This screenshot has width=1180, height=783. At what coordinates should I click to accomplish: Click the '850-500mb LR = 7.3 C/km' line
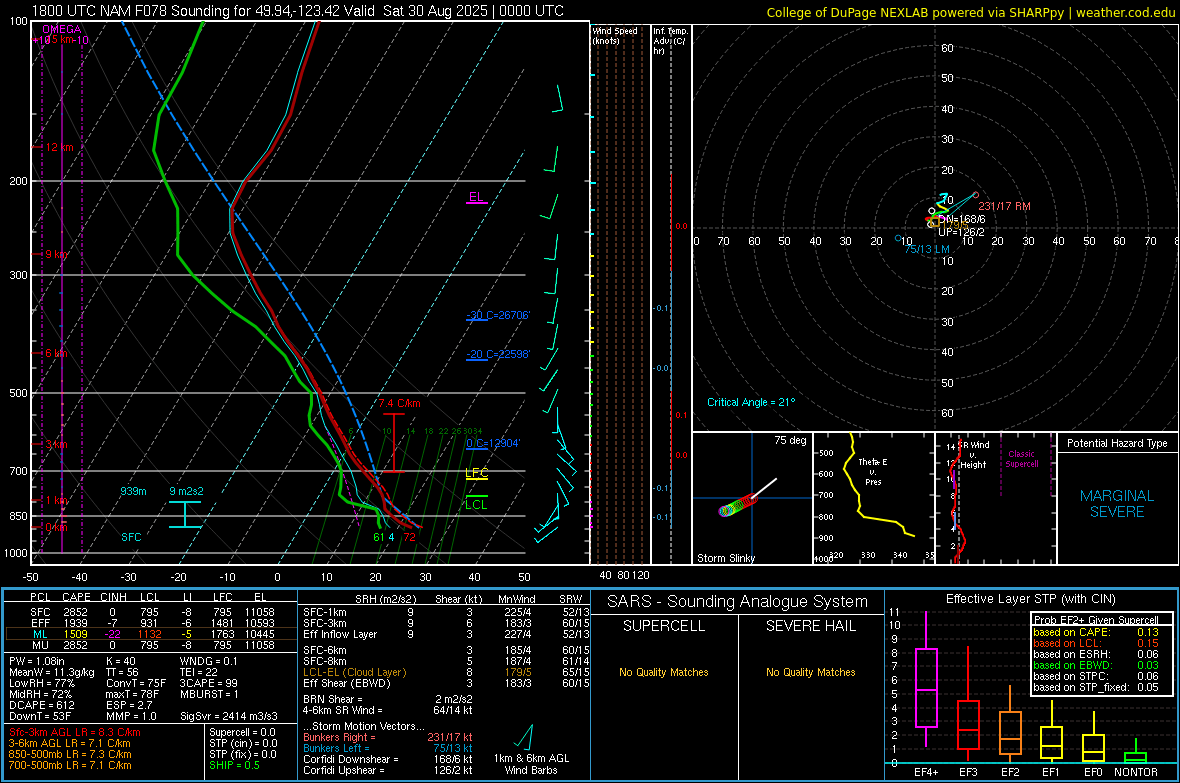[x=70, y=754]
